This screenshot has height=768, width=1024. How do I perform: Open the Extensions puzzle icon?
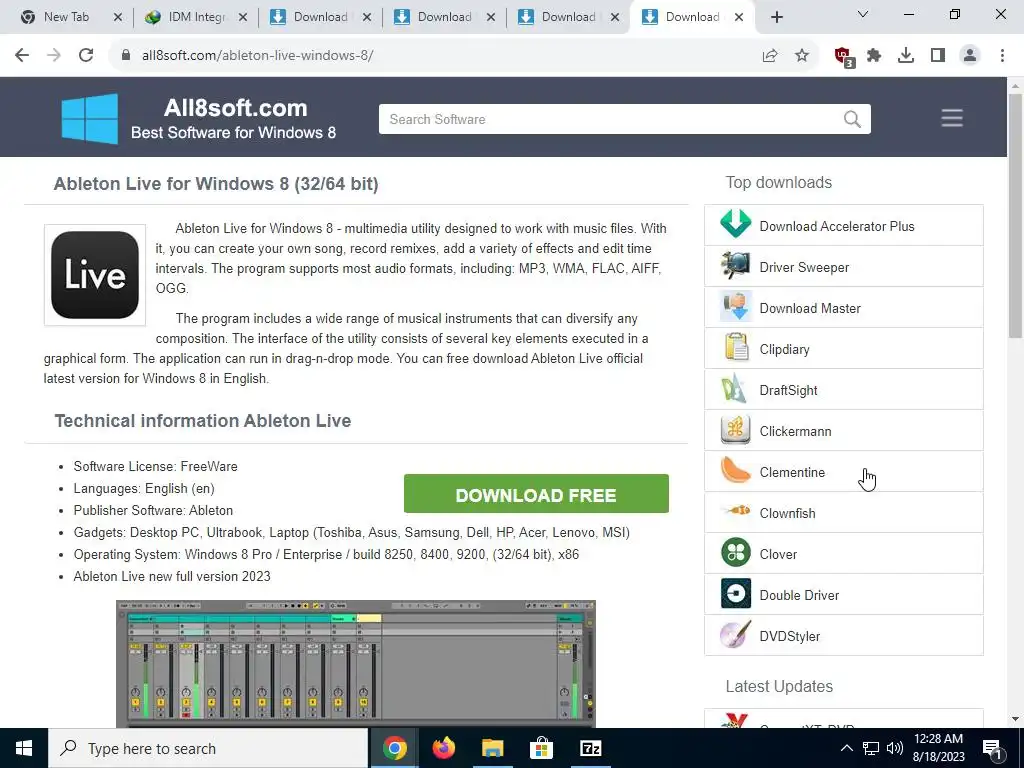coord(874,56)
